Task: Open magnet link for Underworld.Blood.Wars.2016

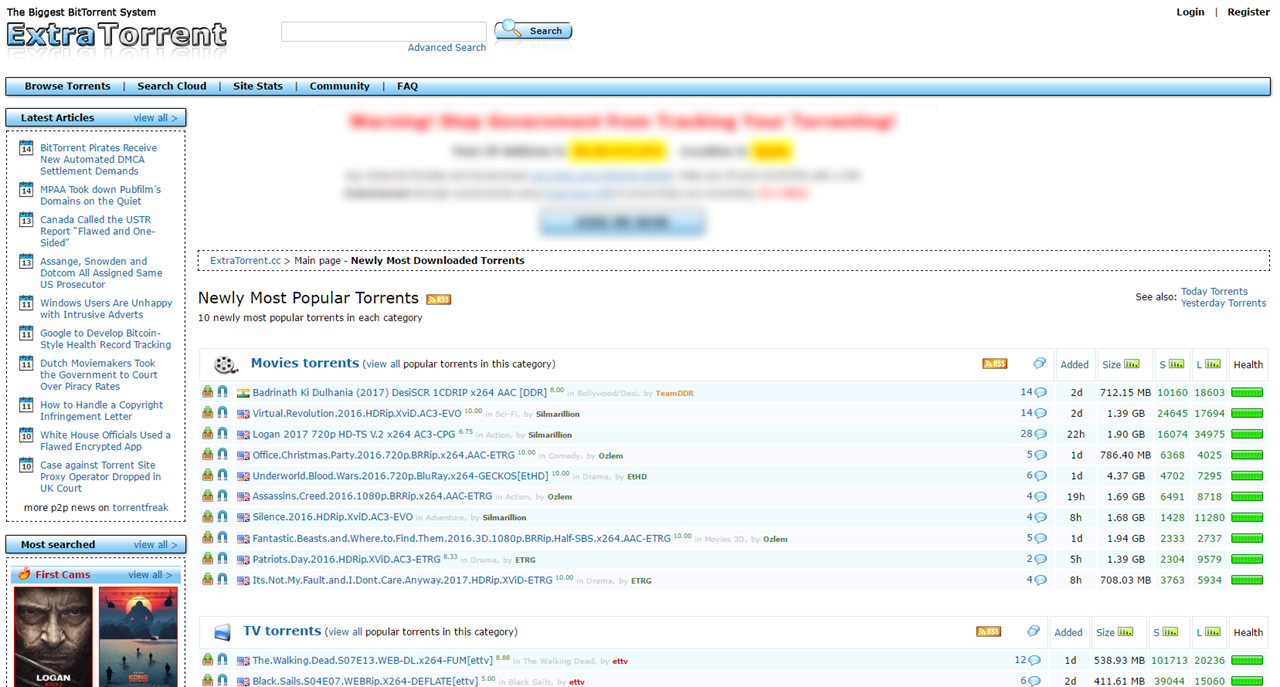Action: (x=222, y=476)
